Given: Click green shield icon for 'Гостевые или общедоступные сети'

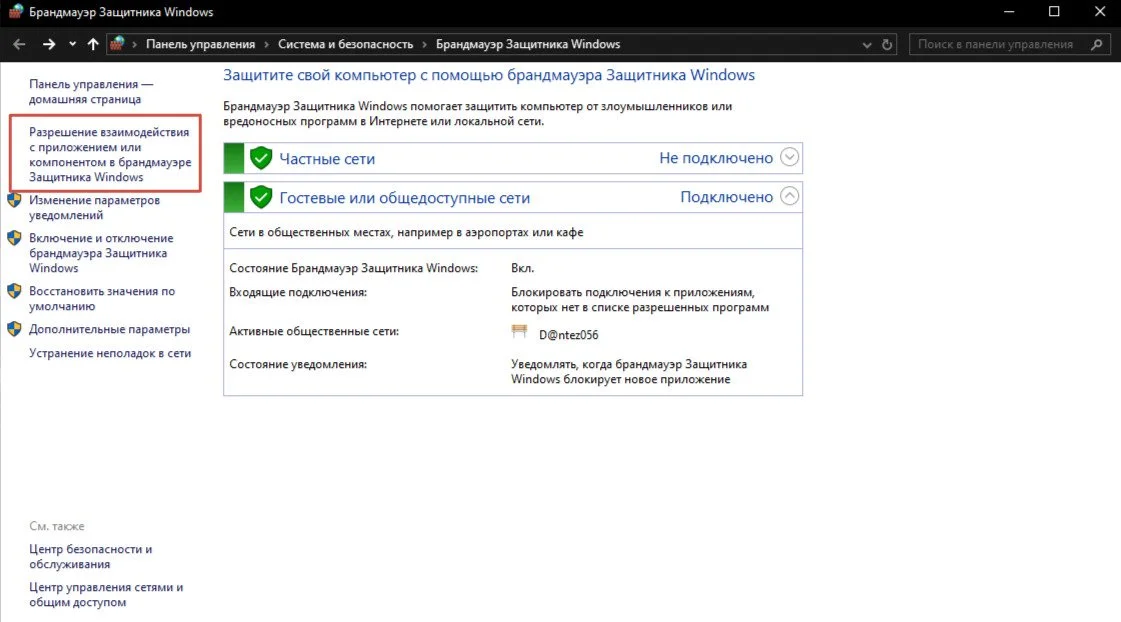Looking at the screenshot, I should point(261,197).
